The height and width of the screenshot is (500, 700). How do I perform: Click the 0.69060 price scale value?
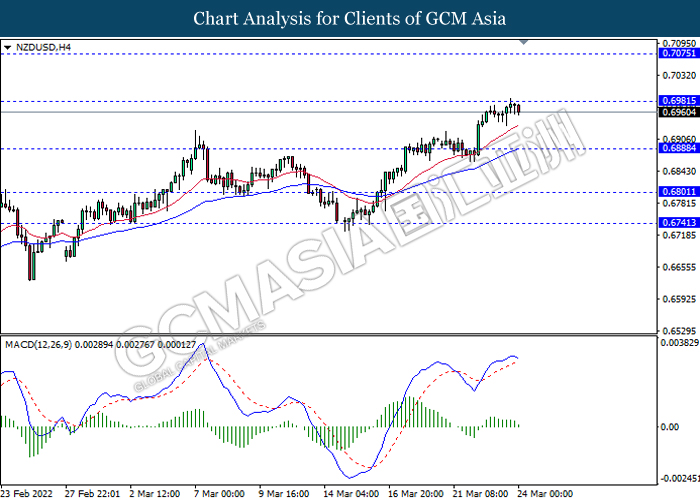(x=679, y=139)
